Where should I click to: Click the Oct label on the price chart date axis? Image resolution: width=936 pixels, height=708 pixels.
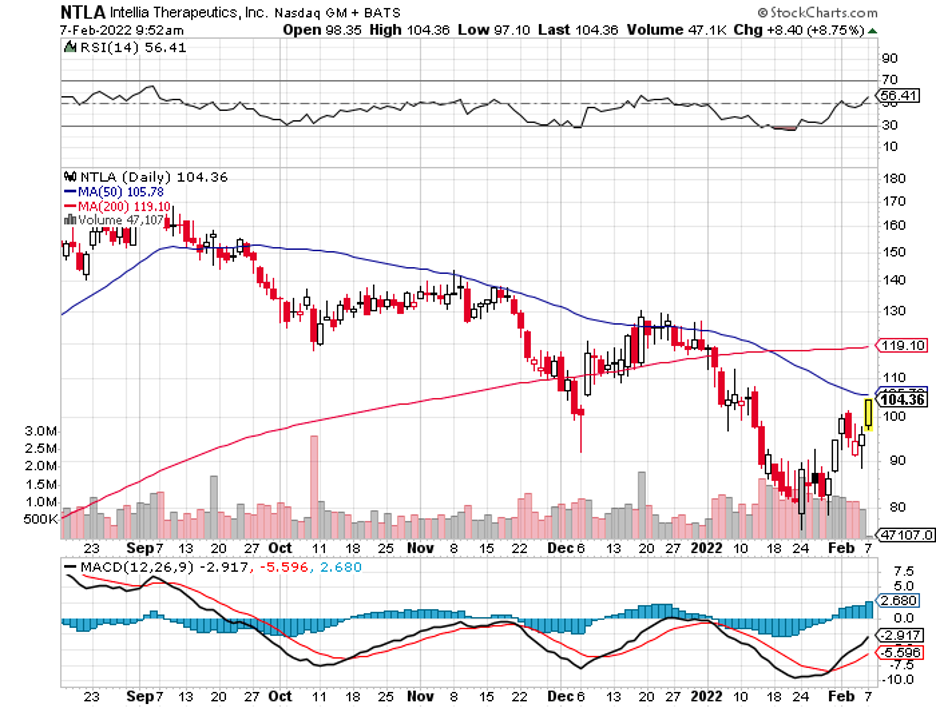[x=280, y=548]
